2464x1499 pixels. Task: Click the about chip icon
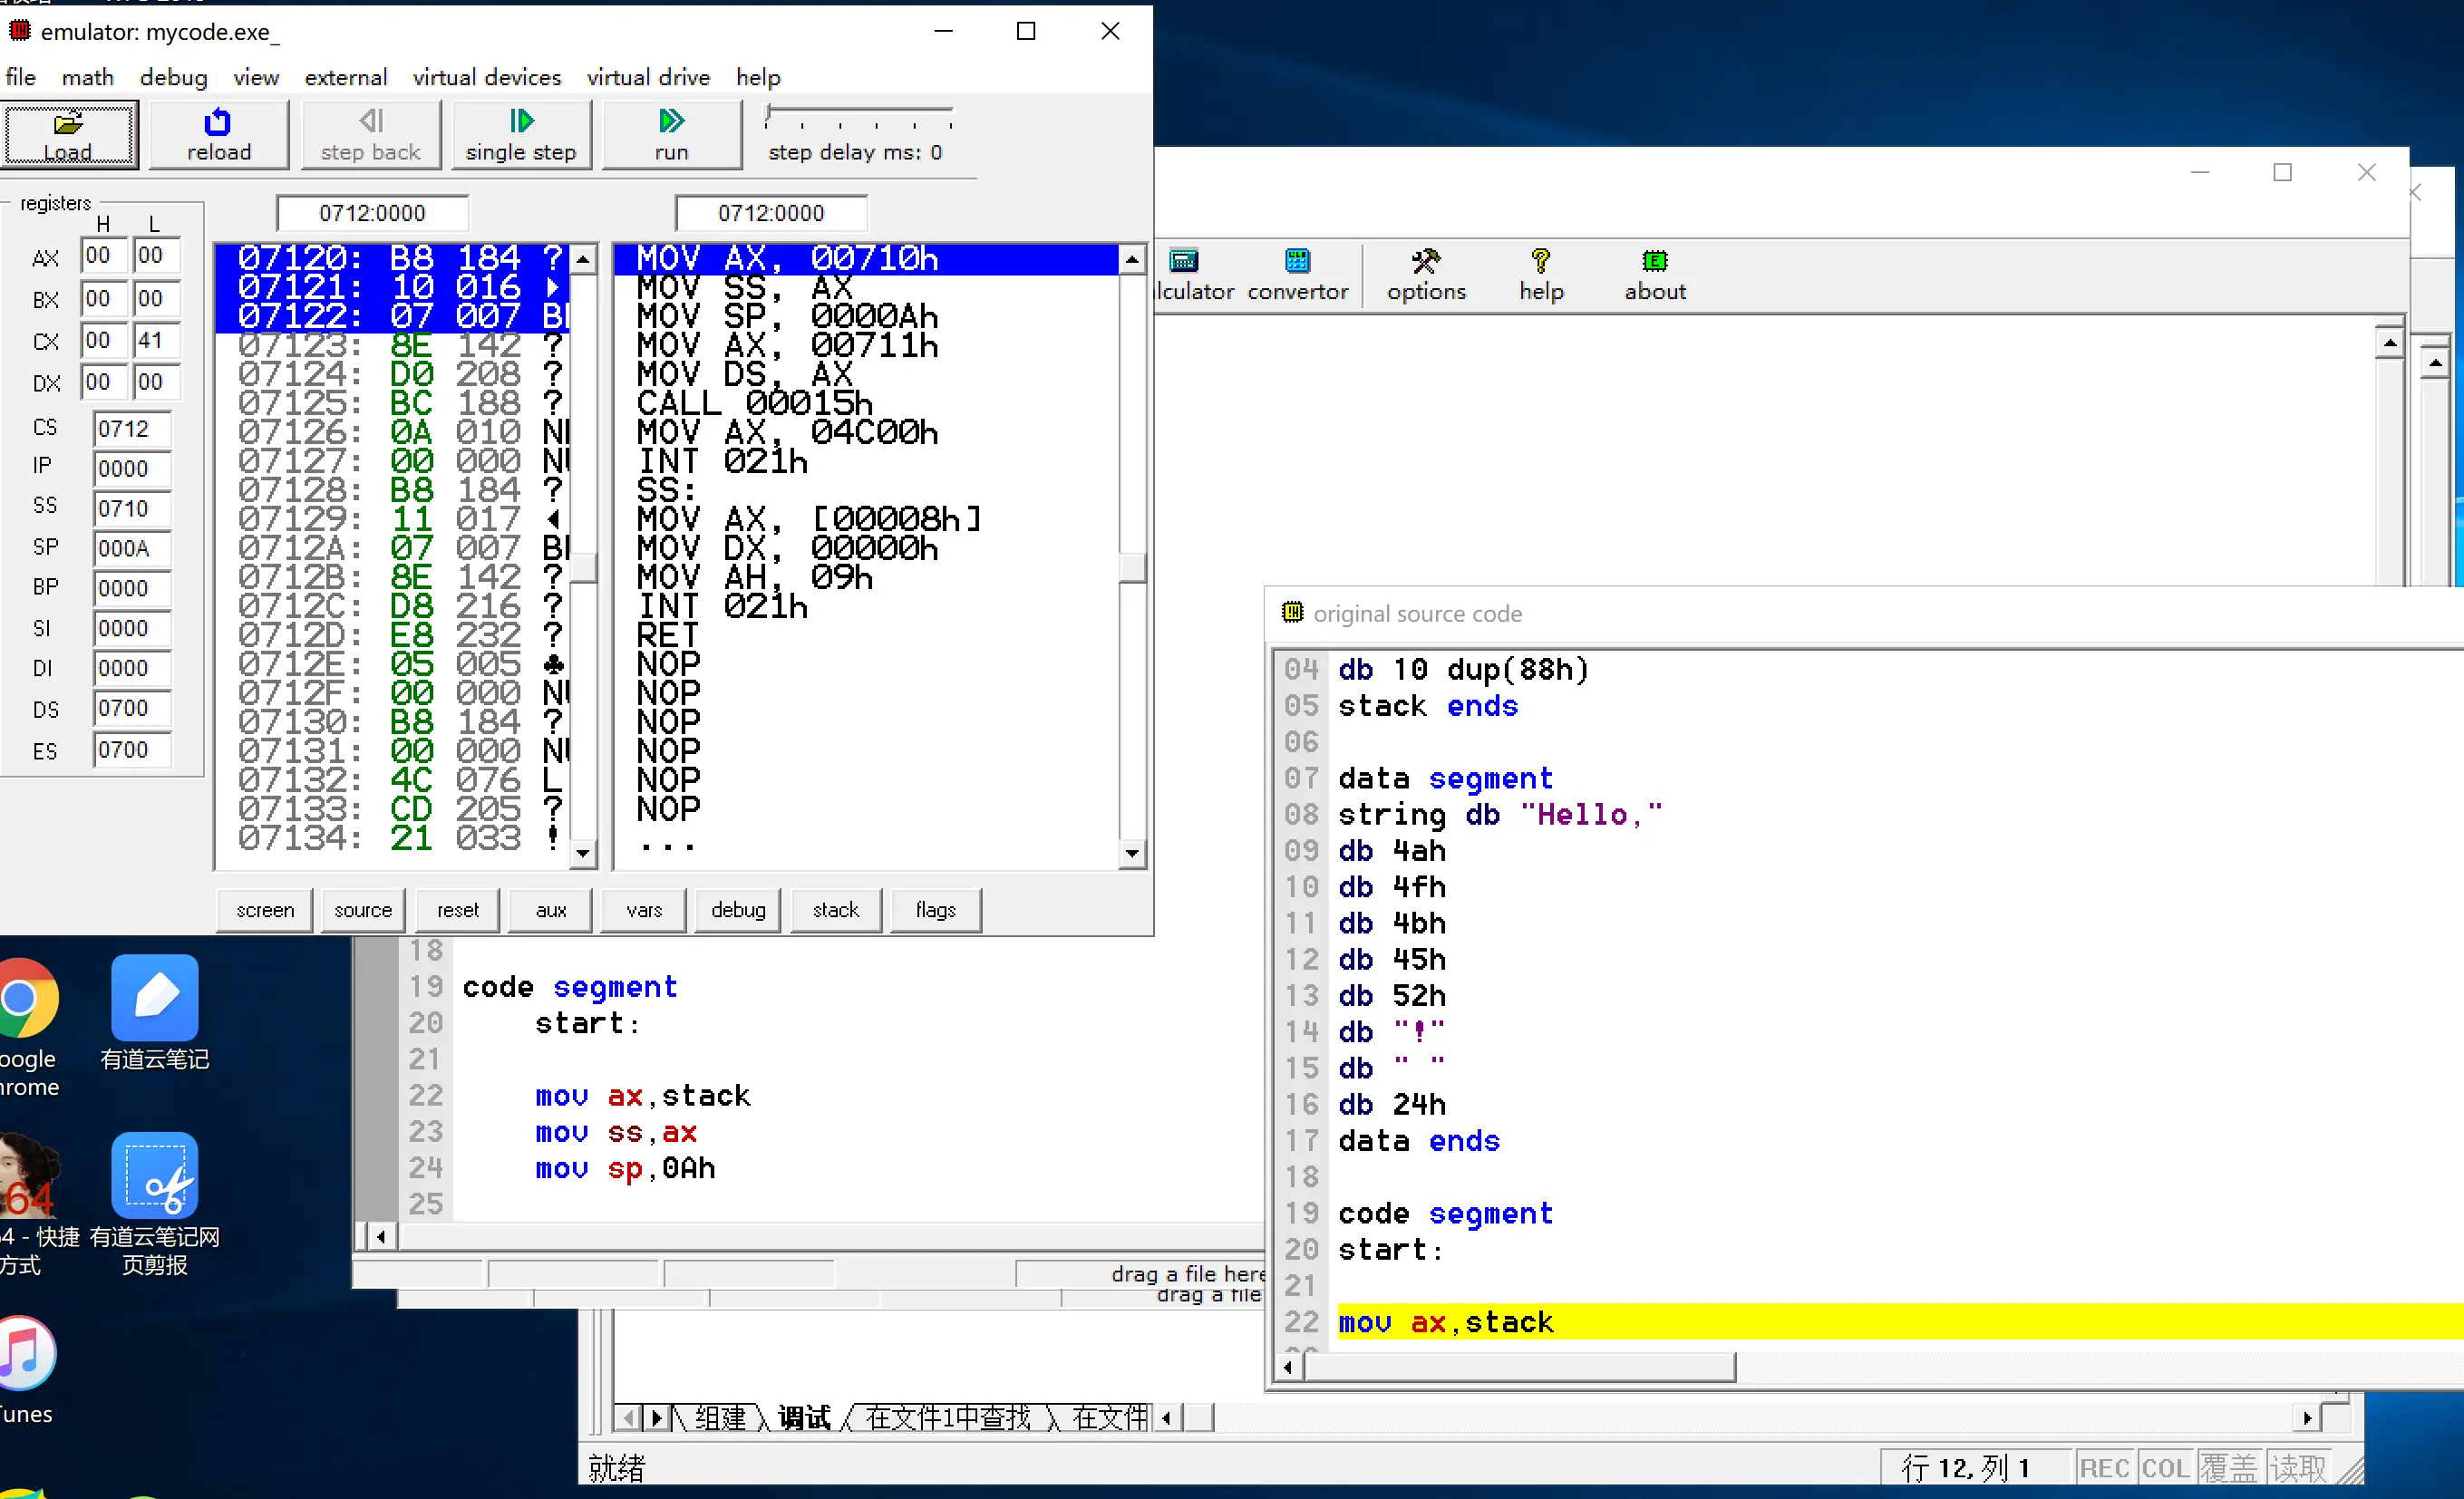[x=1654, y=262]
